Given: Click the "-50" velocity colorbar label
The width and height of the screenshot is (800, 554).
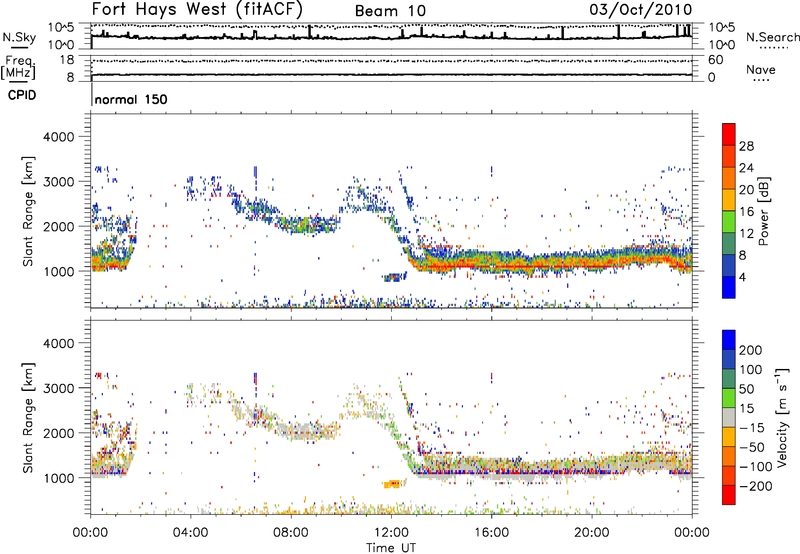Looking at the screenshot, I should (x=752, y=447).
